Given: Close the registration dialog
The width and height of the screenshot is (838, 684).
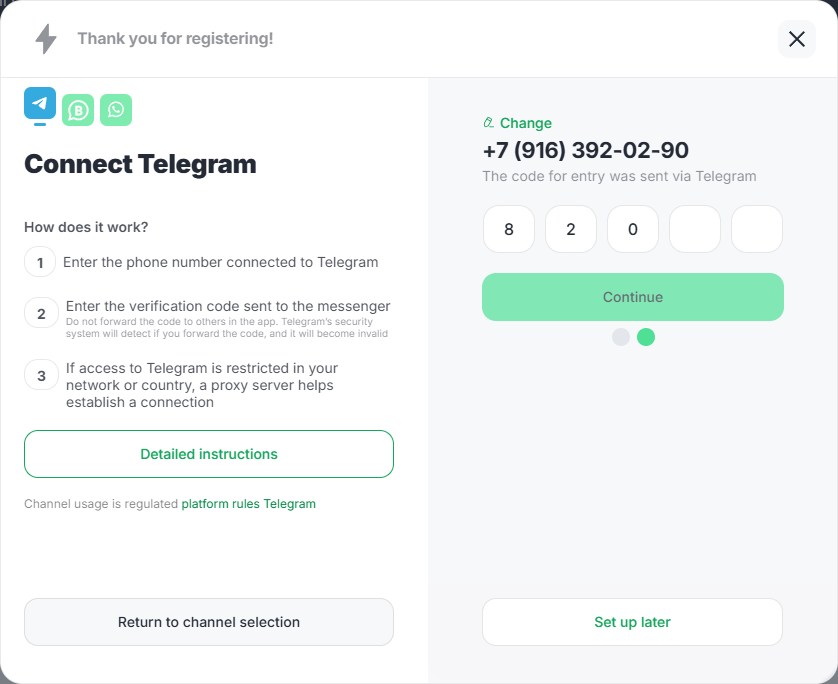Looking at the screenshot, I should pos(796,39).
